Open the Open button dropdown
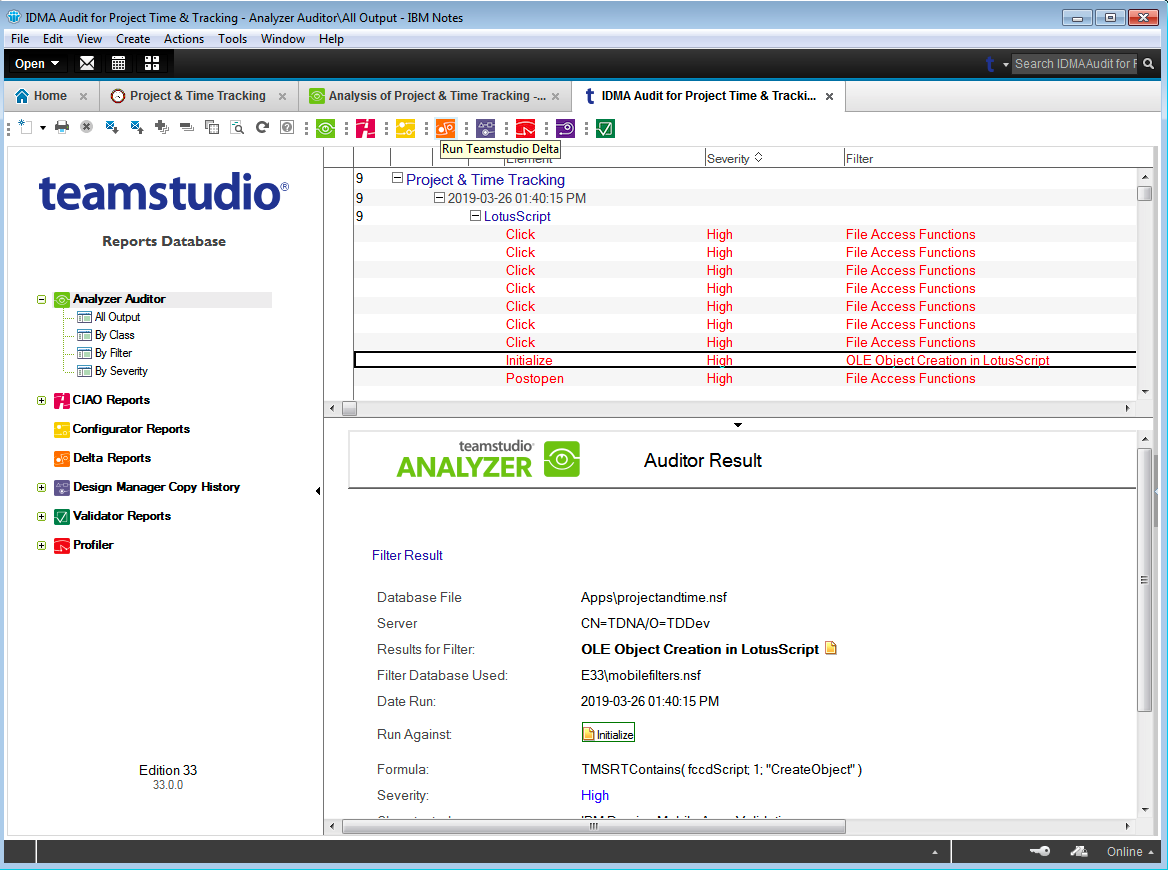Screen dimensions: 1168x870 coord(37,63)
